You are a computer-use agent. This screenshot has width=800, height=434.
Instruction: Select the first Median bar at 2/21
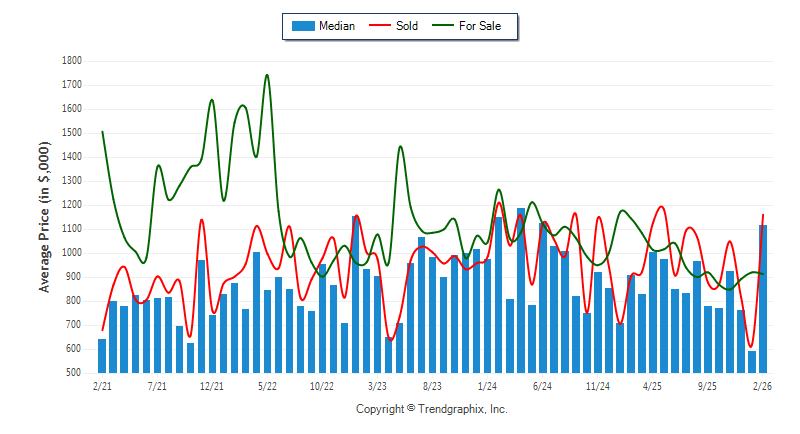[102, 355]
